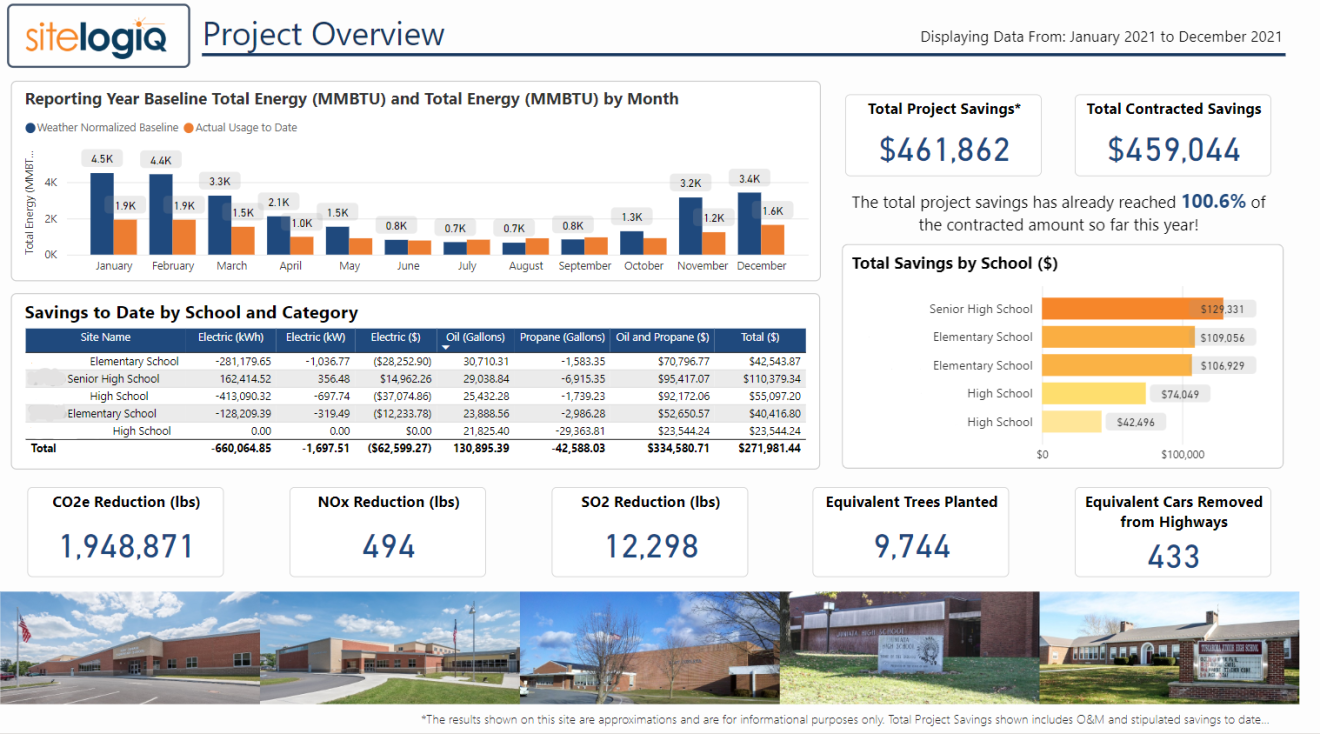Click the Oil and Propane ($) column header
The height and width of the screenshot is (734, 1320).
pos(662,338)
